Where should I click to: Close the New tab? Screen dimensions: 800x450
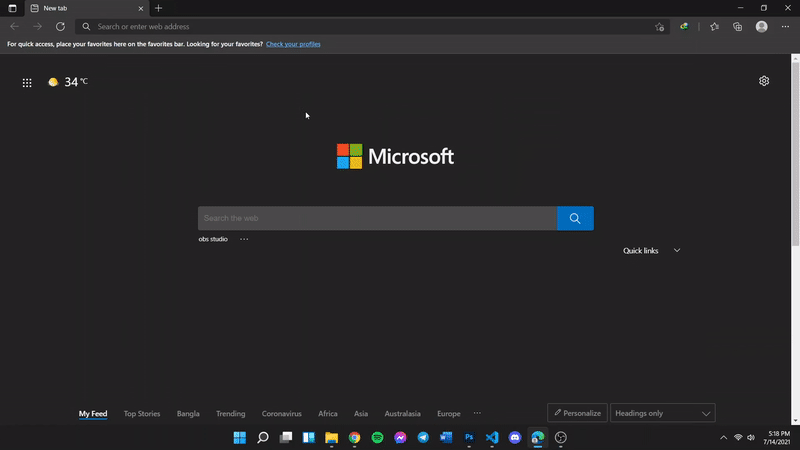pos(141,8)
